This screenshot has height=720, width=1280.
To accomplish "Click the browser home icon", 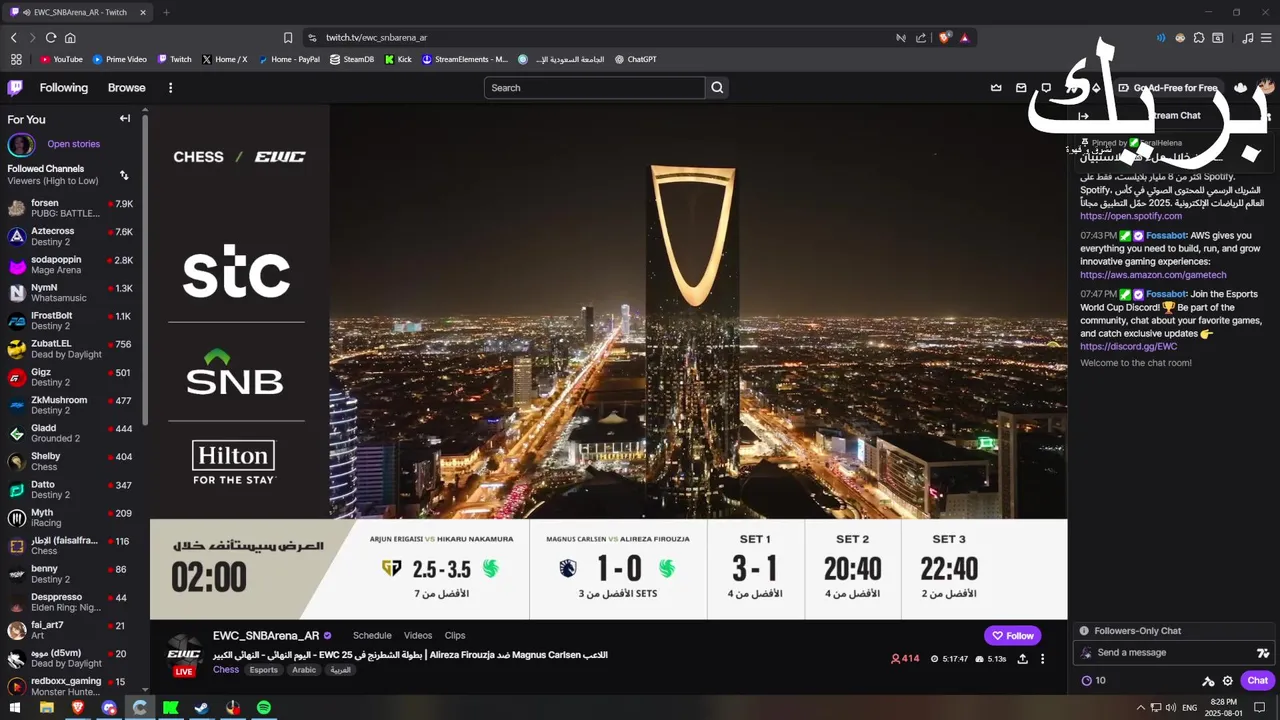I will click(x=70, y=38).
